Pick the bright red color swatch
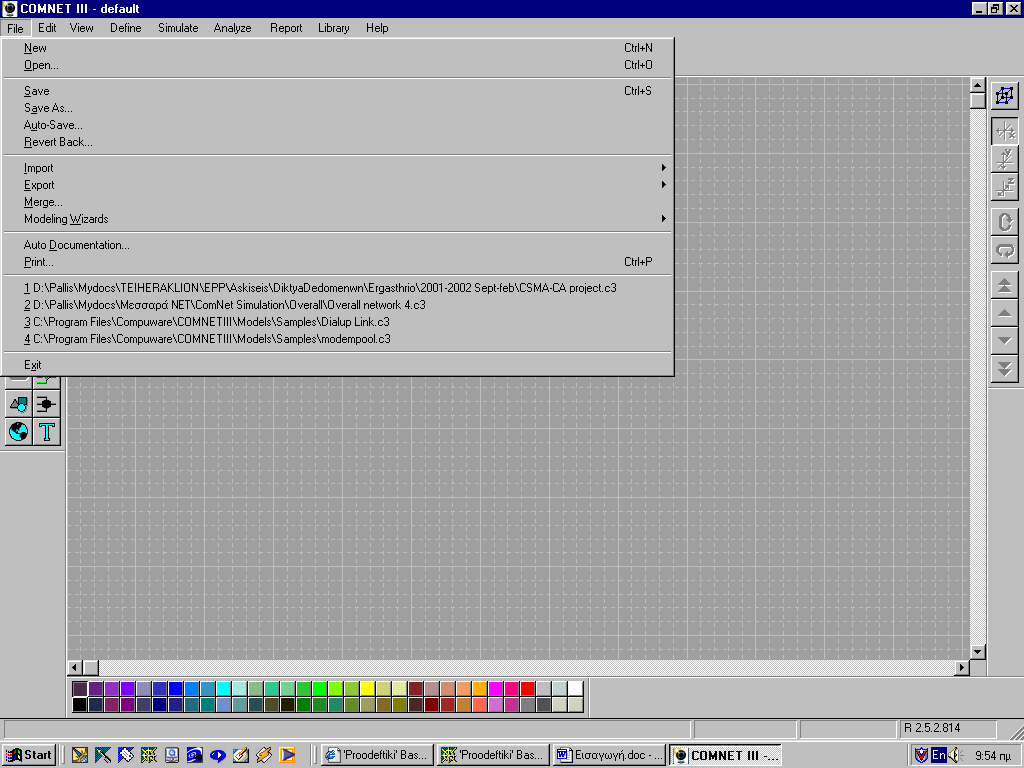1024x768 pixels. pyautogui.click(x=527, y=688)
